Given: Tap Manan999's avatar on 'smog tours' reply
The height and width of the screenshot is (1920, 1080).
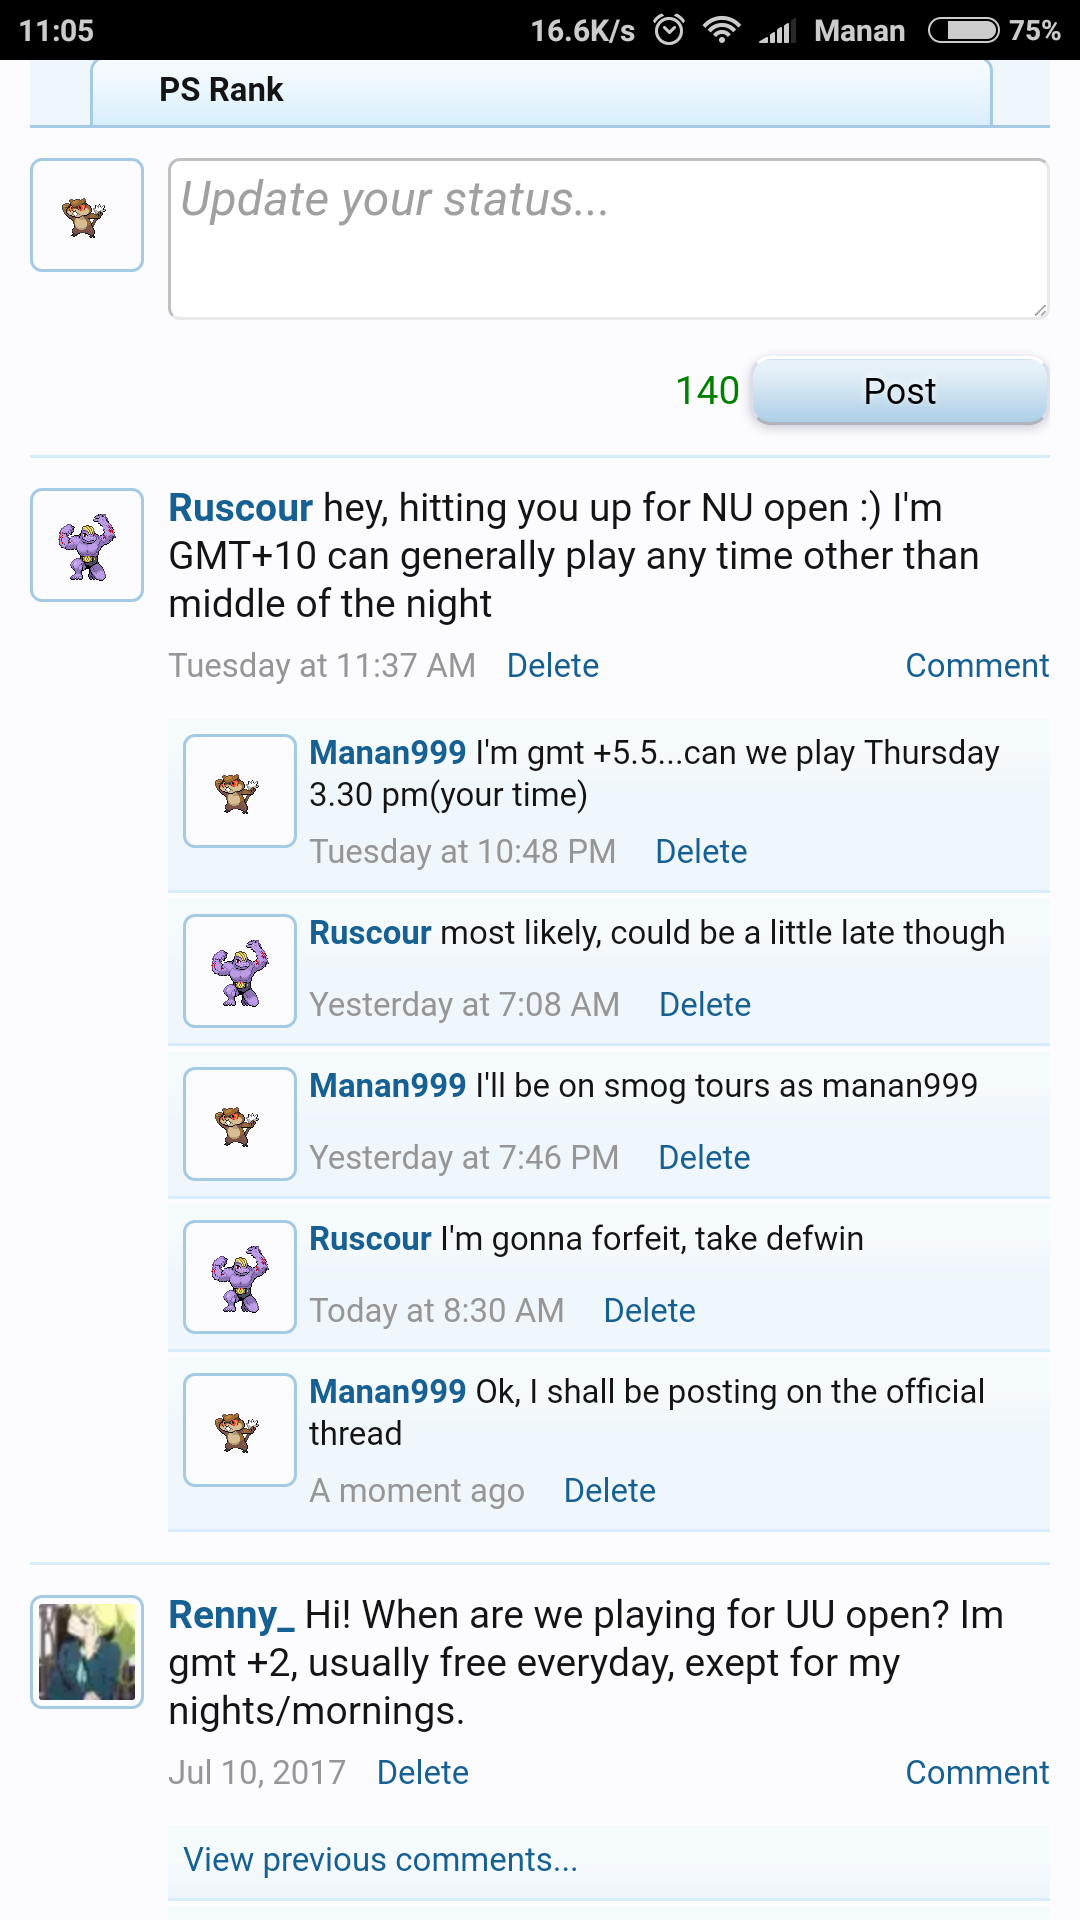Looking at the screenshot, I should pos(240,1124).
